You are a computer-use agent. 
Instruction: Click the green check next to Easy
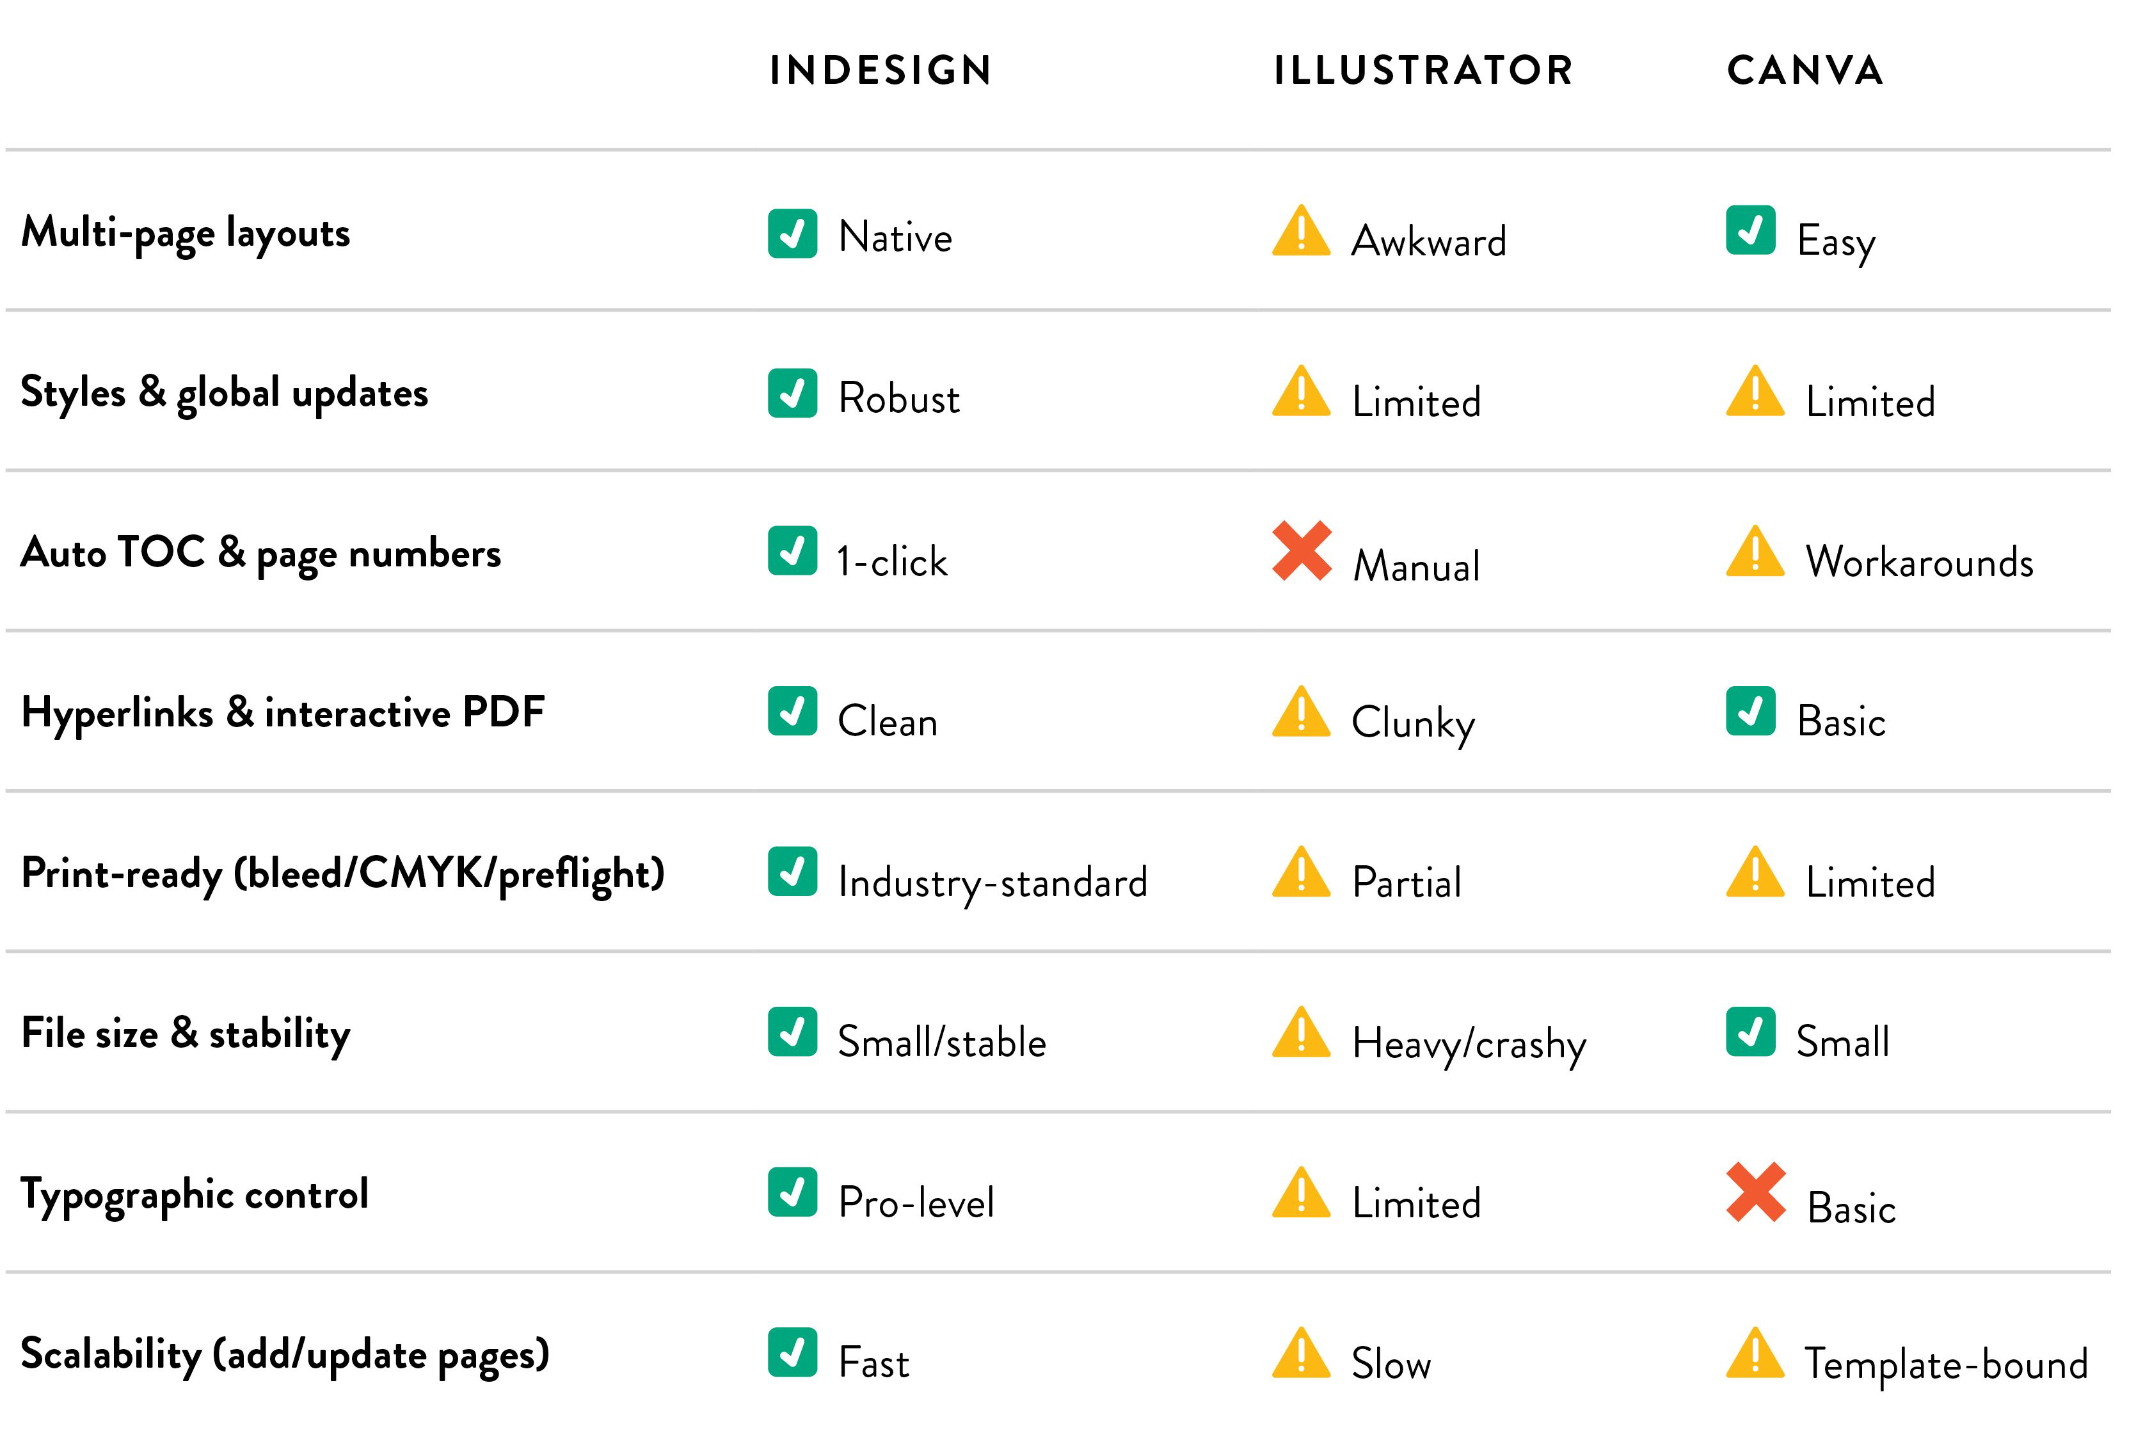(x=1750, y=230)
